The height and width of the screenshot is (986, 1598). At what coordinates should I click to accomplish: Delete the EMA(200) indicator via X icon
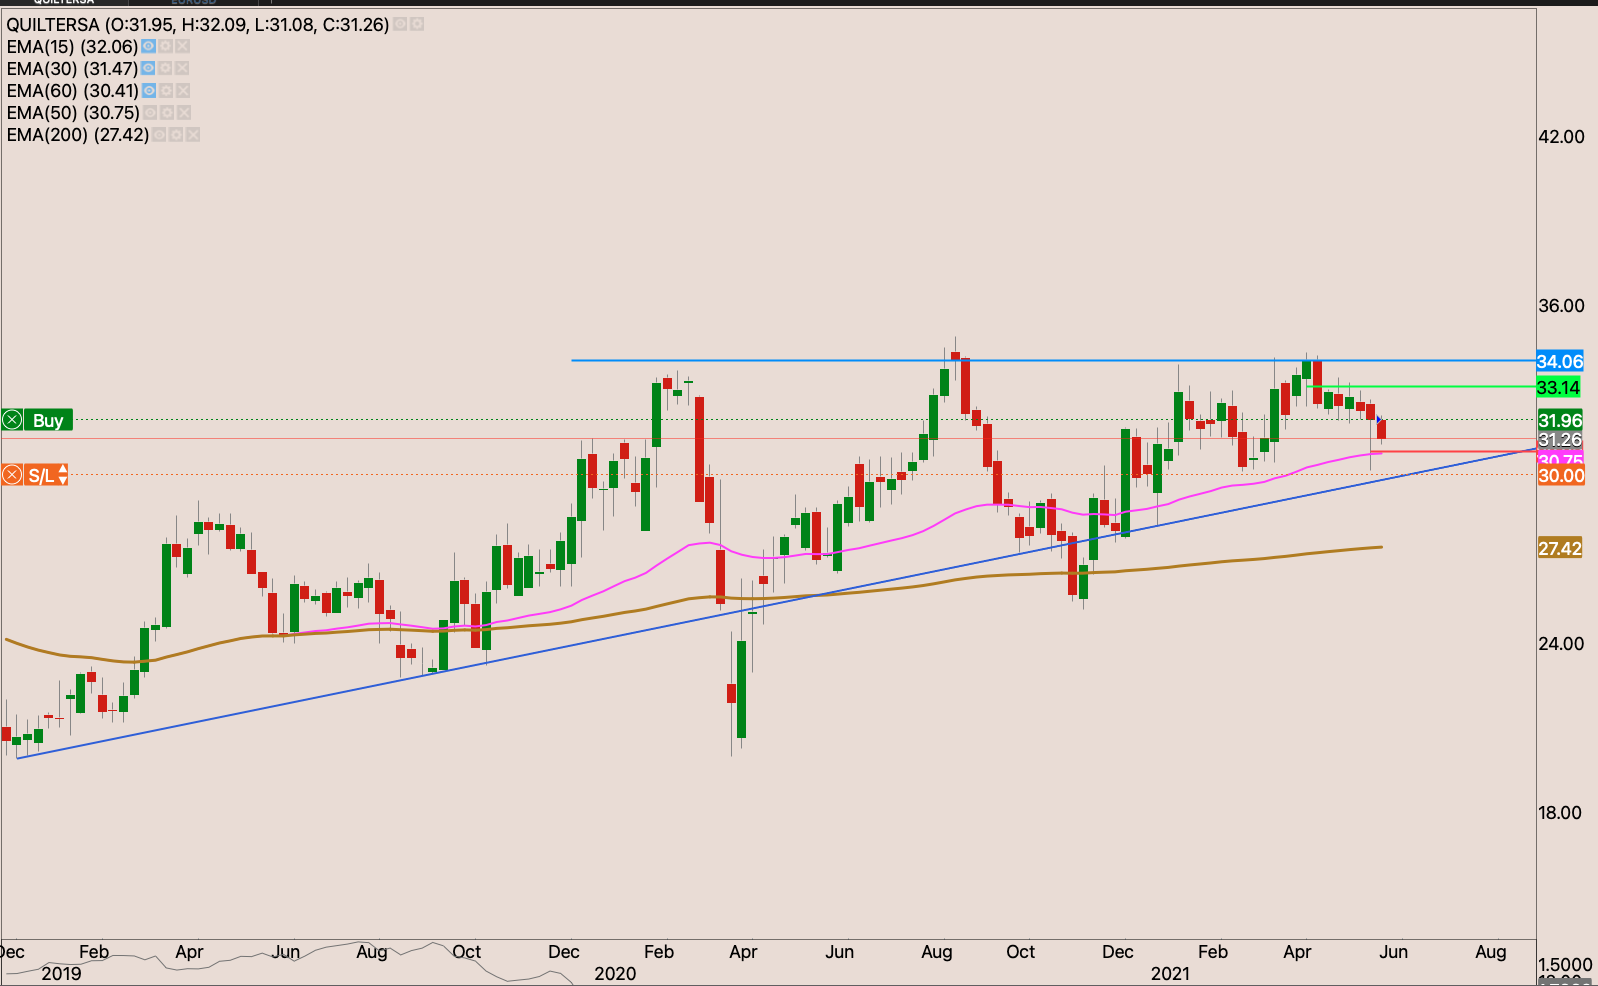[x=193, y=135]
